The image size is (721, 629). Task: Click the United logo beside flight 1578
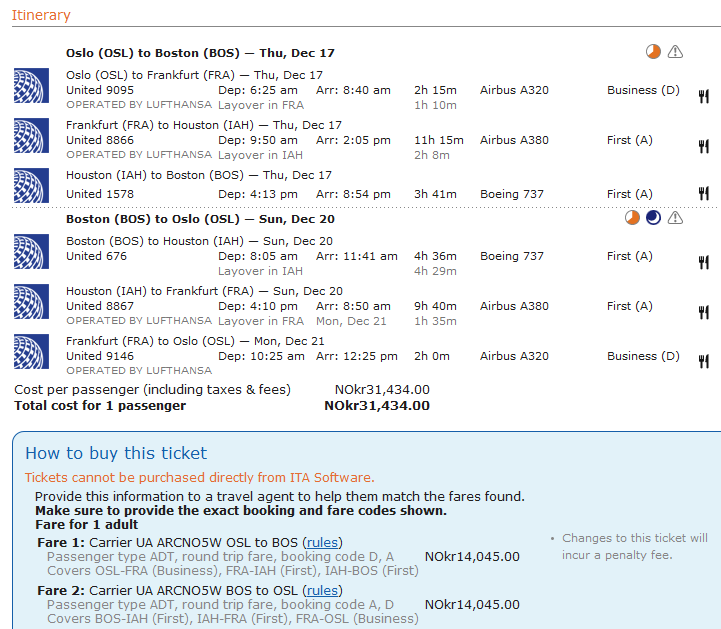(x=32, y=185)
